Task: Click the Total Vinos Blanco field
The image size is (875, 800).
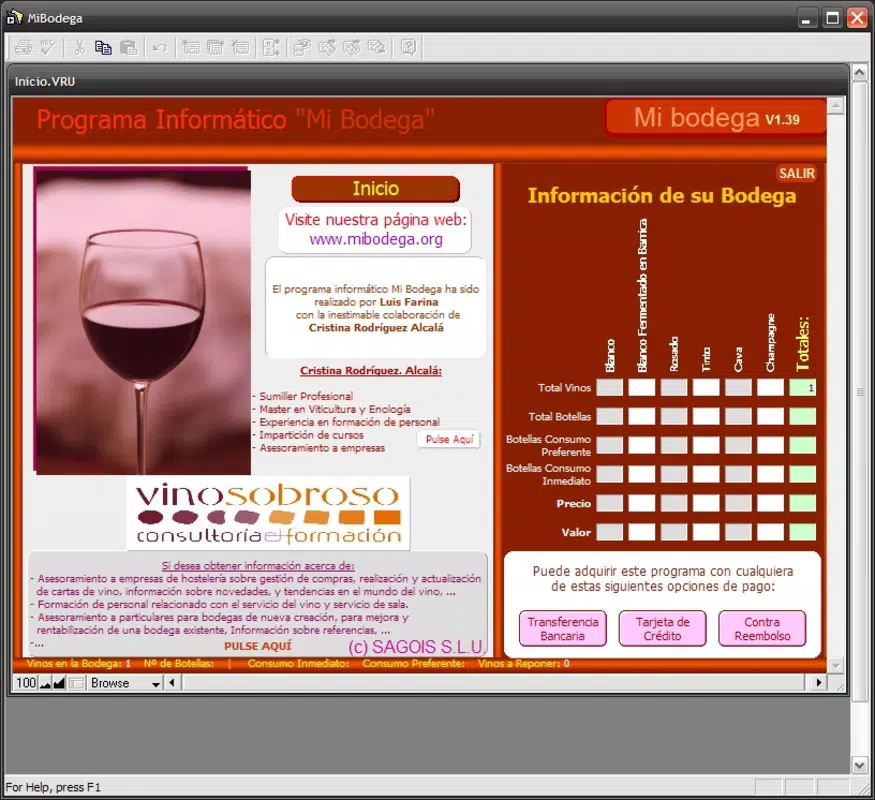Action: [609, 387]
